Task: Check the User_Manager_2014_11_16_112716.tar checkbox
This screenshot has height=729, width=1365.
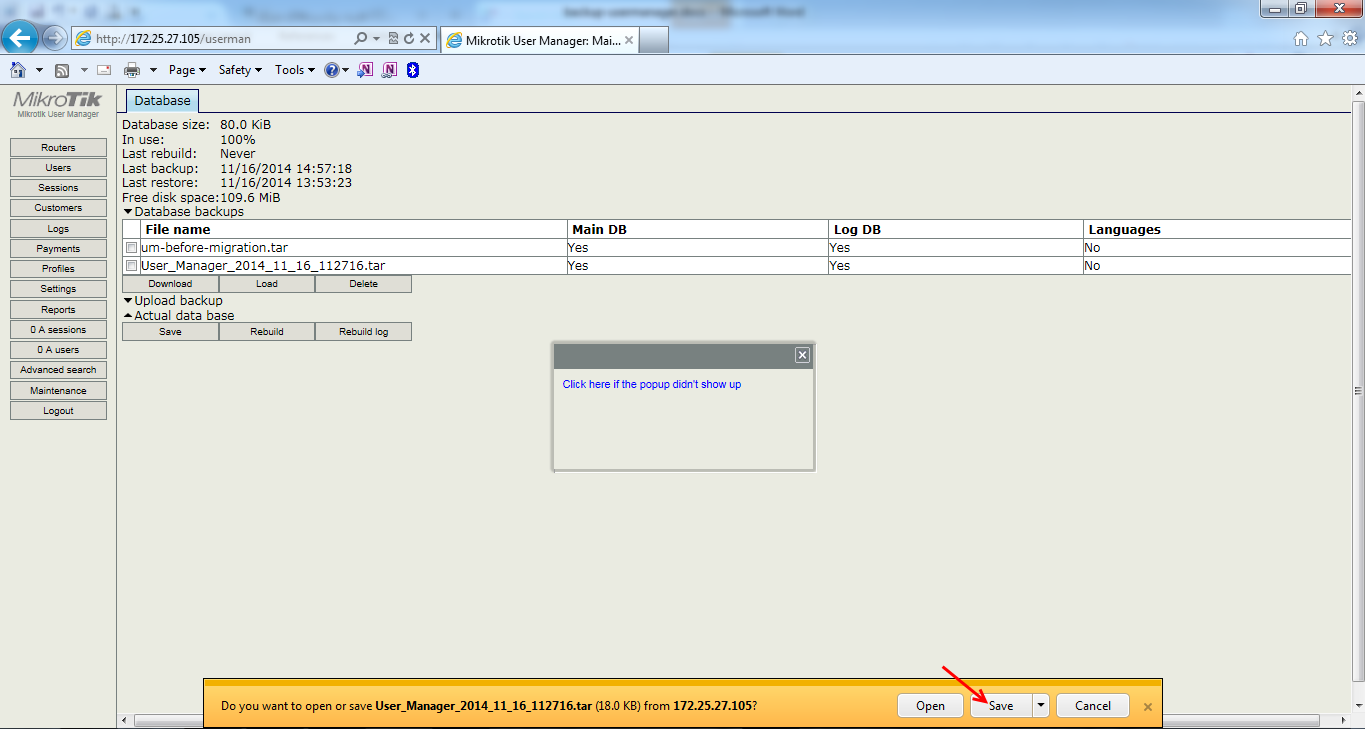Action: click(131, 266)
